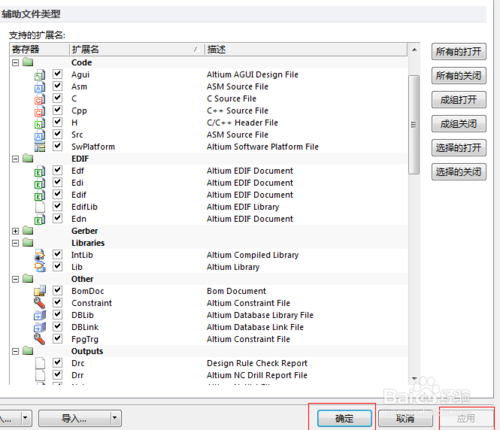
Task: Click the 描述 column header
Action: (306, 50)
